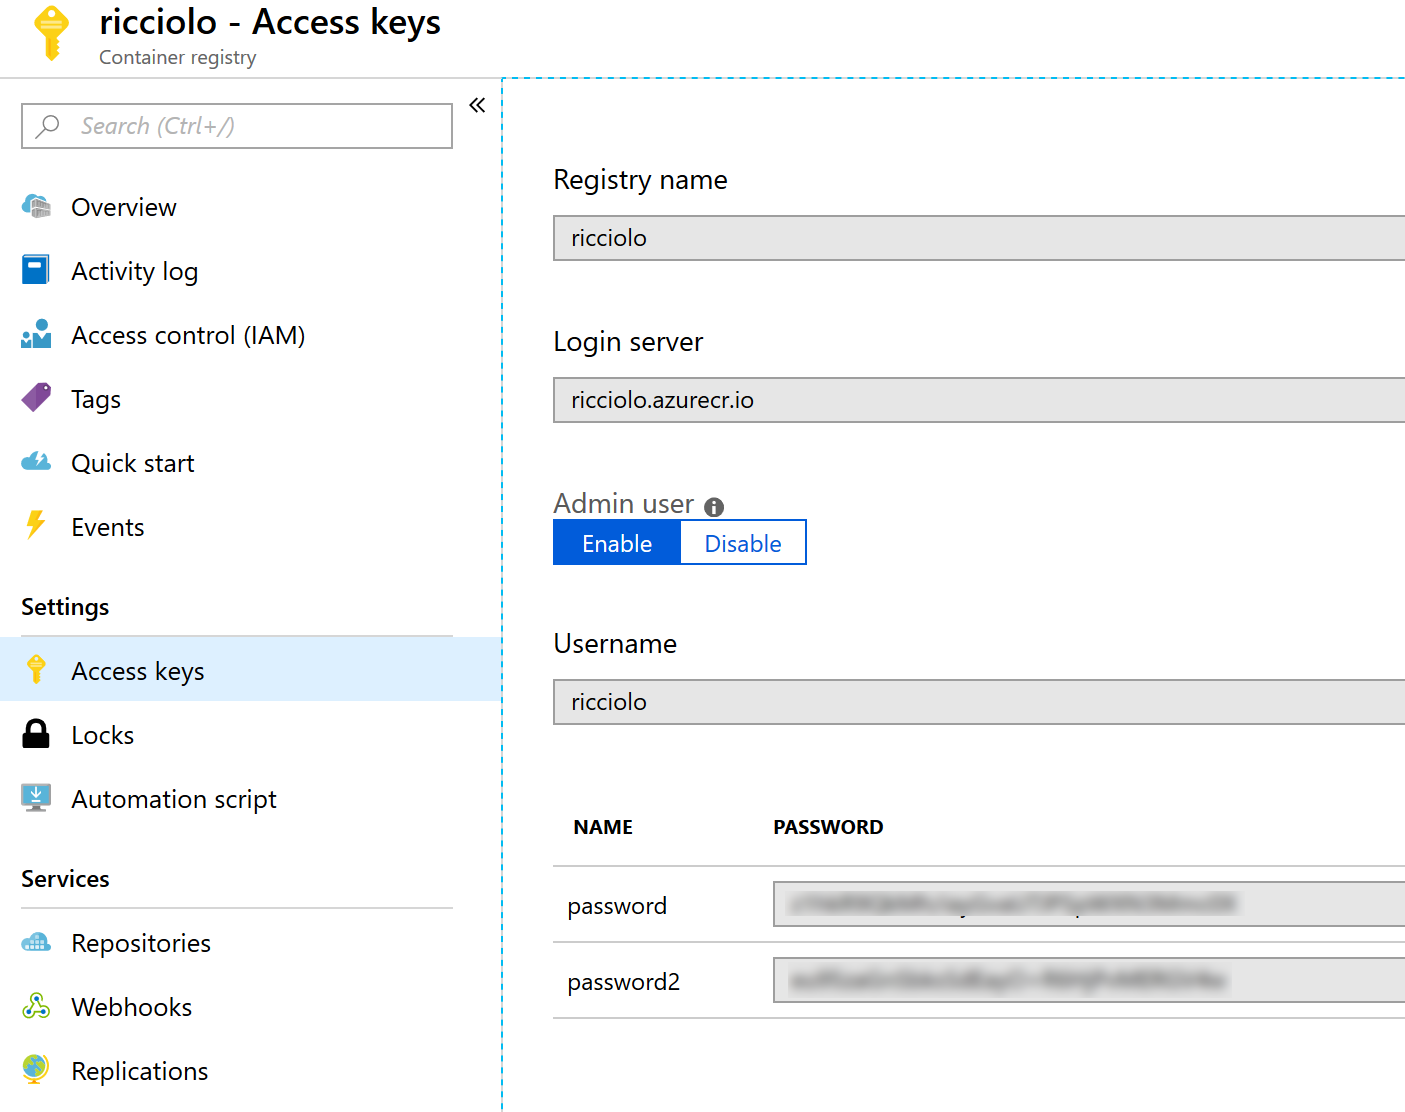Click the Admin user info icon
The image size is (1405, 1112).
click(714, 507)
